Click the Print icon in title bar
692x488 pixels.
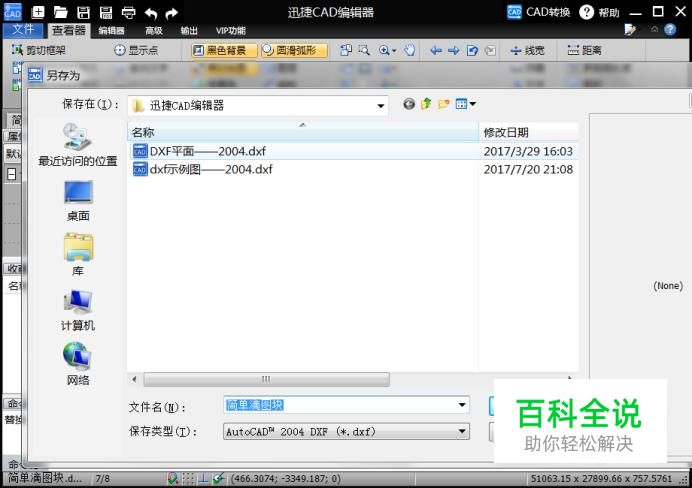tap(128, 12)
